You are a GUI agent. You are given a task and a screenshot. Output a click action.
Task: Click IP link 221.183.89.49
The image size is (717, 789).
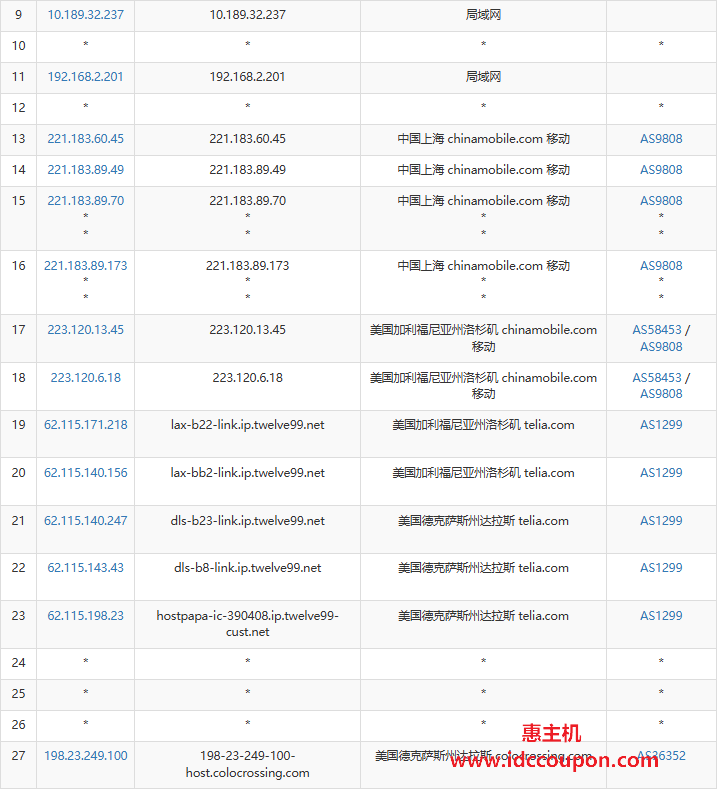[86, 170]
